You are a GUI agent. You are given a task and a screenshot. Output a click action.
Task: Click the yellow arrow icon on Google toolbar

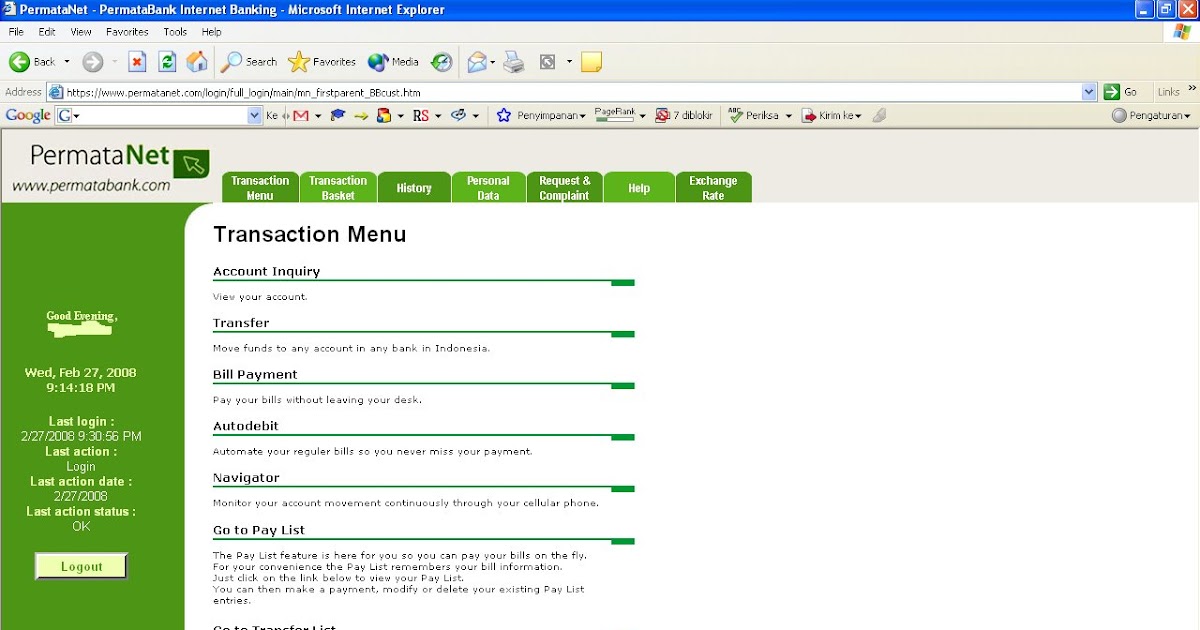click(x=362, y=116)
